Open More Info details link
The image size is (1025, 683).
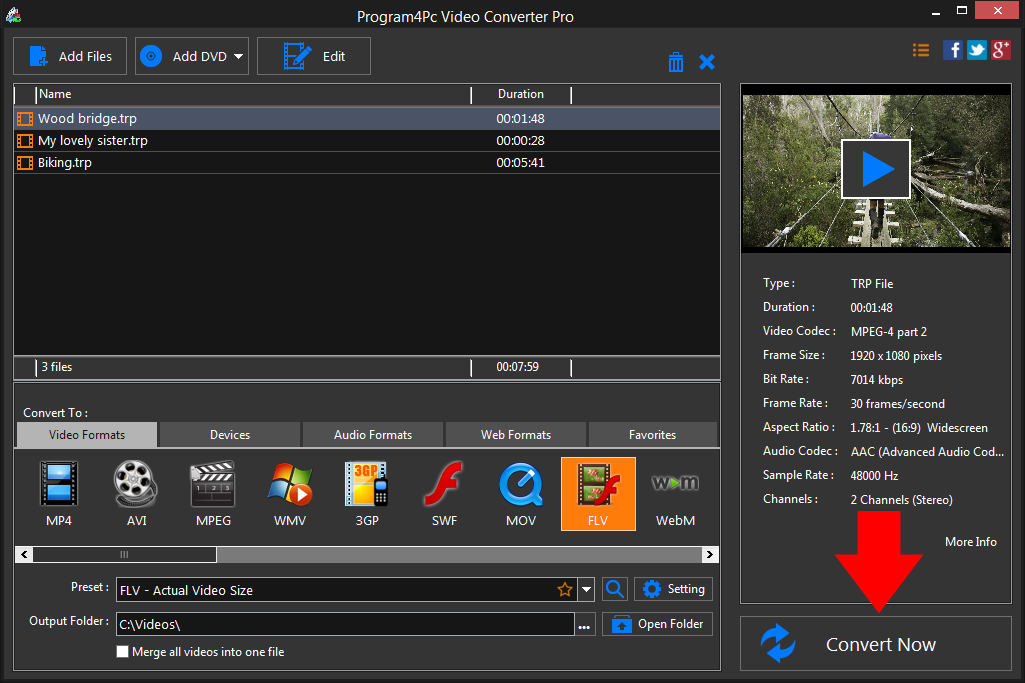click(970, 541)
